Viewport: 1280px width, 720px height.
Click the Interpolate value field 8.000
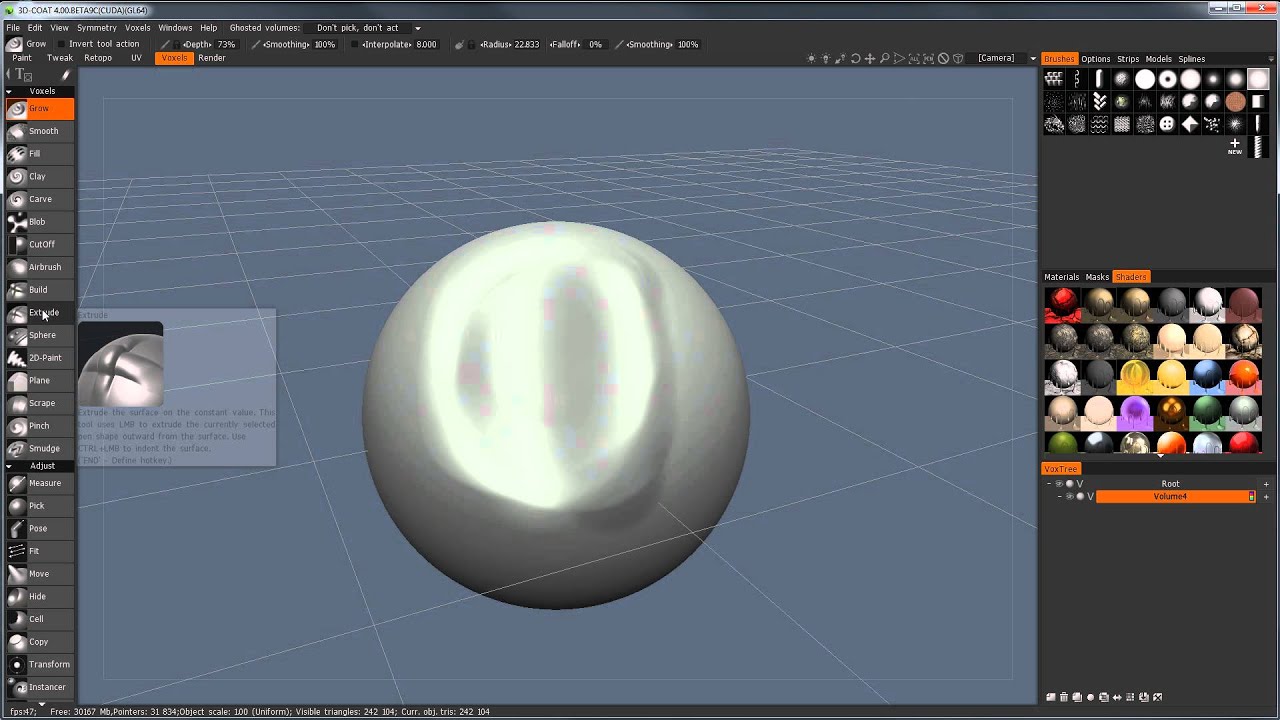(426, 45)
